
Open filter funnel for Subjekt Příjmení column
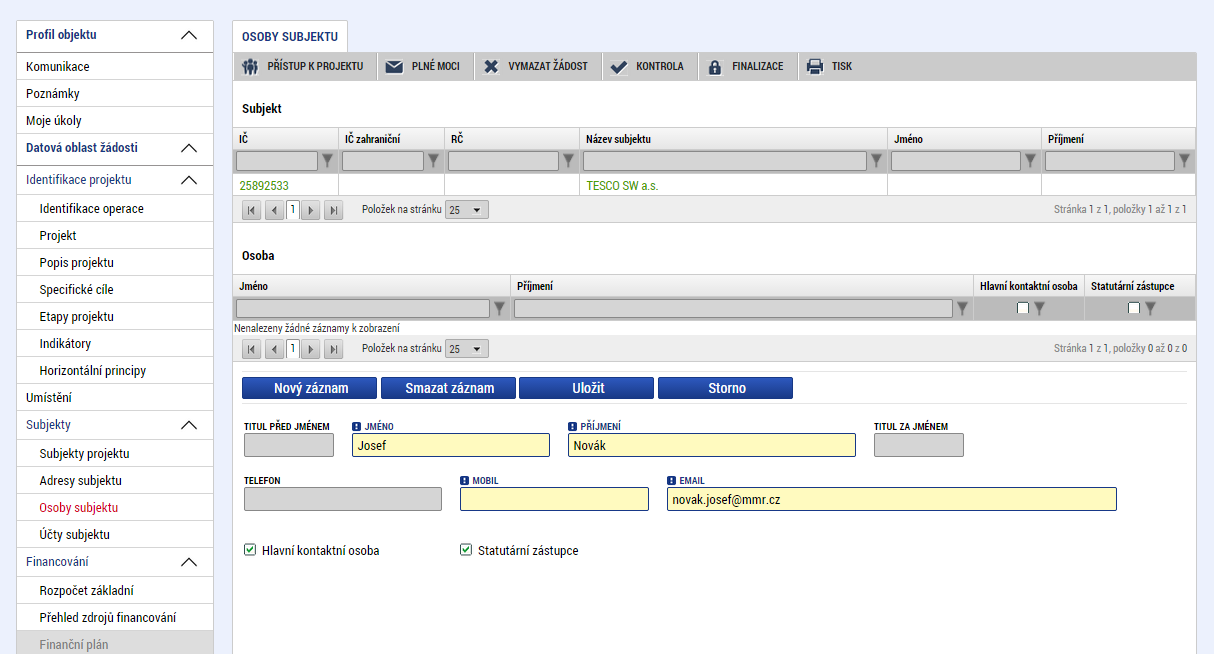pyautogui.click(x=1185, y=160)
